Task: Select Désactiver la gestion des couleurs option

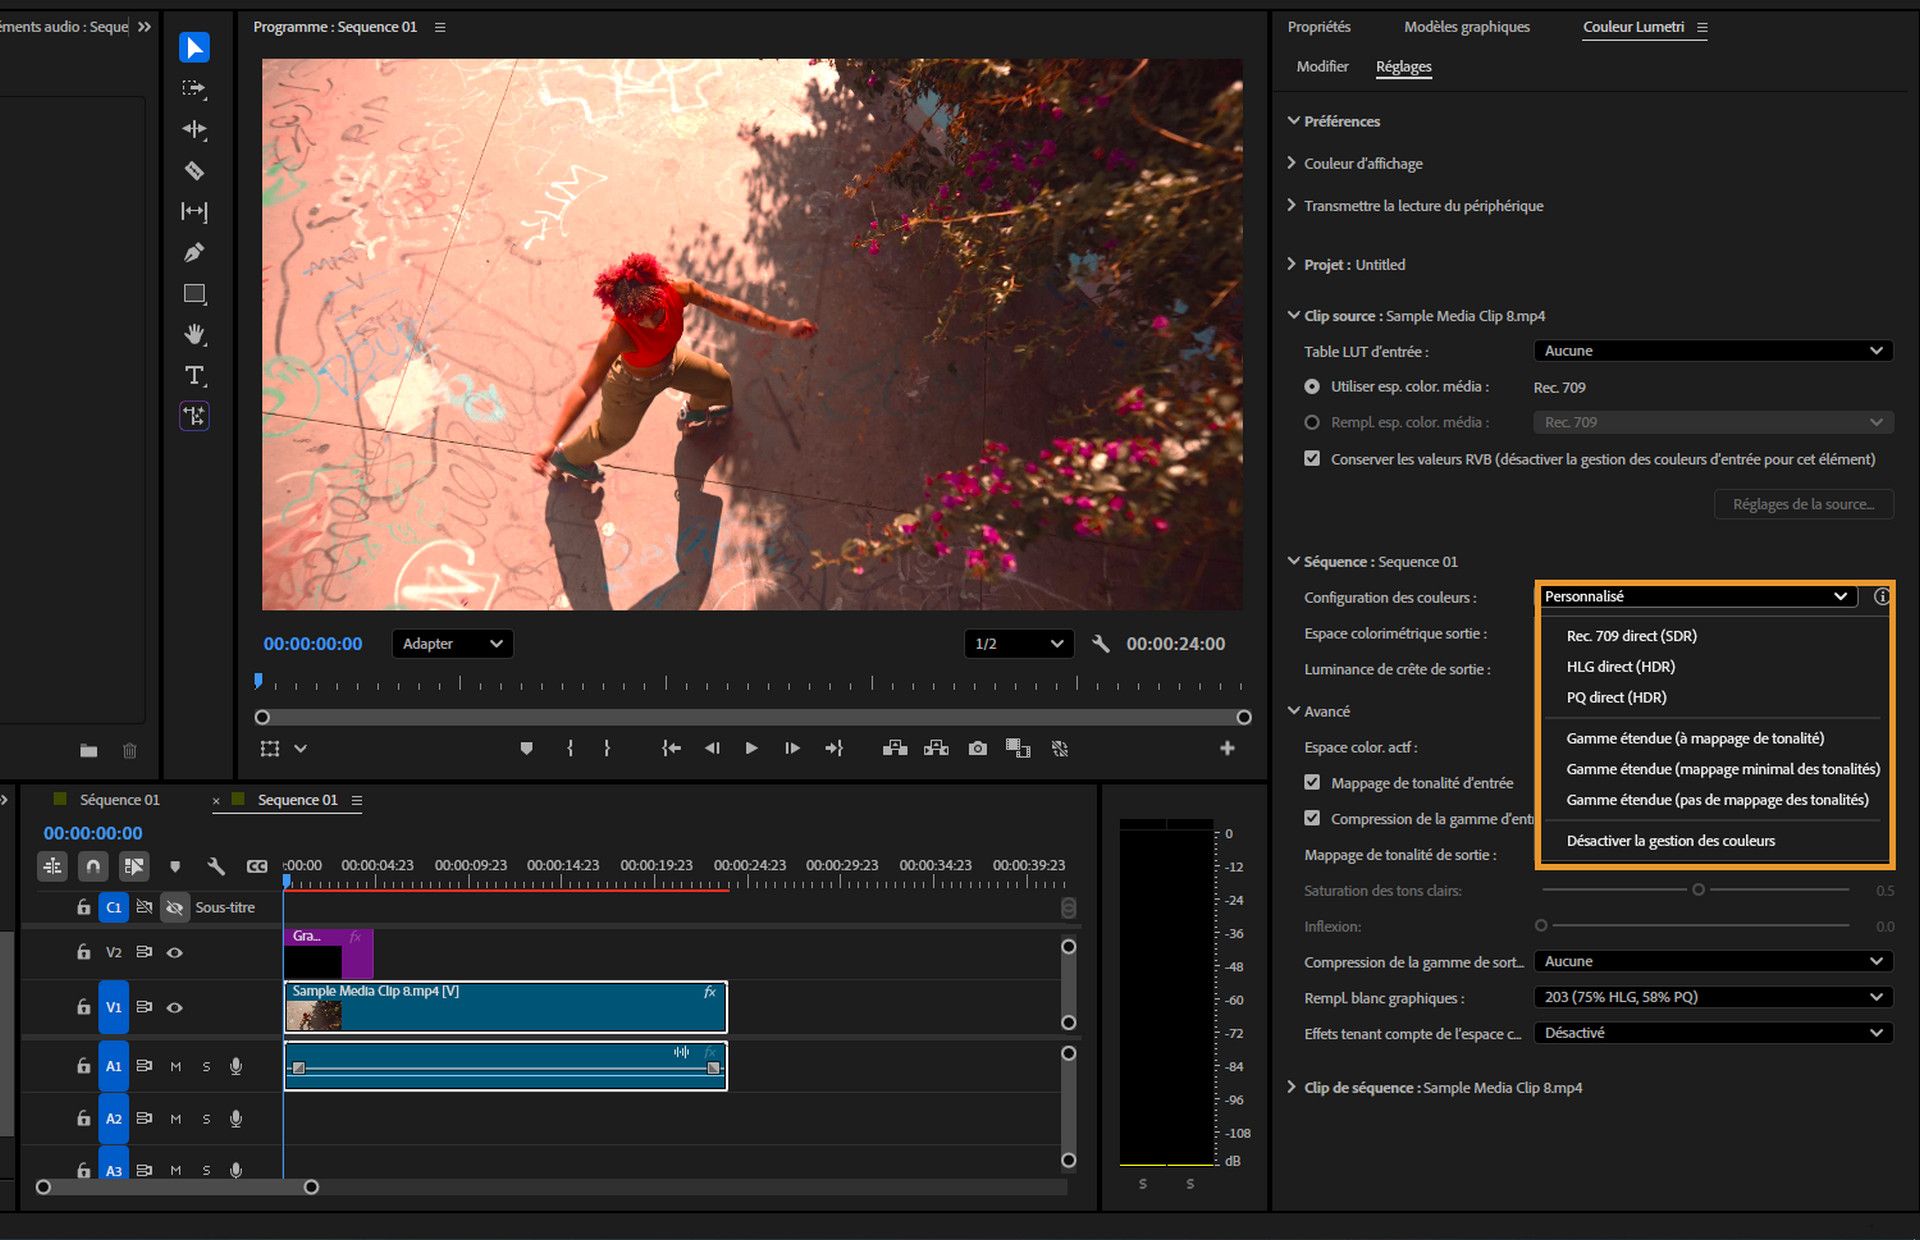Action: (1670, 841)
